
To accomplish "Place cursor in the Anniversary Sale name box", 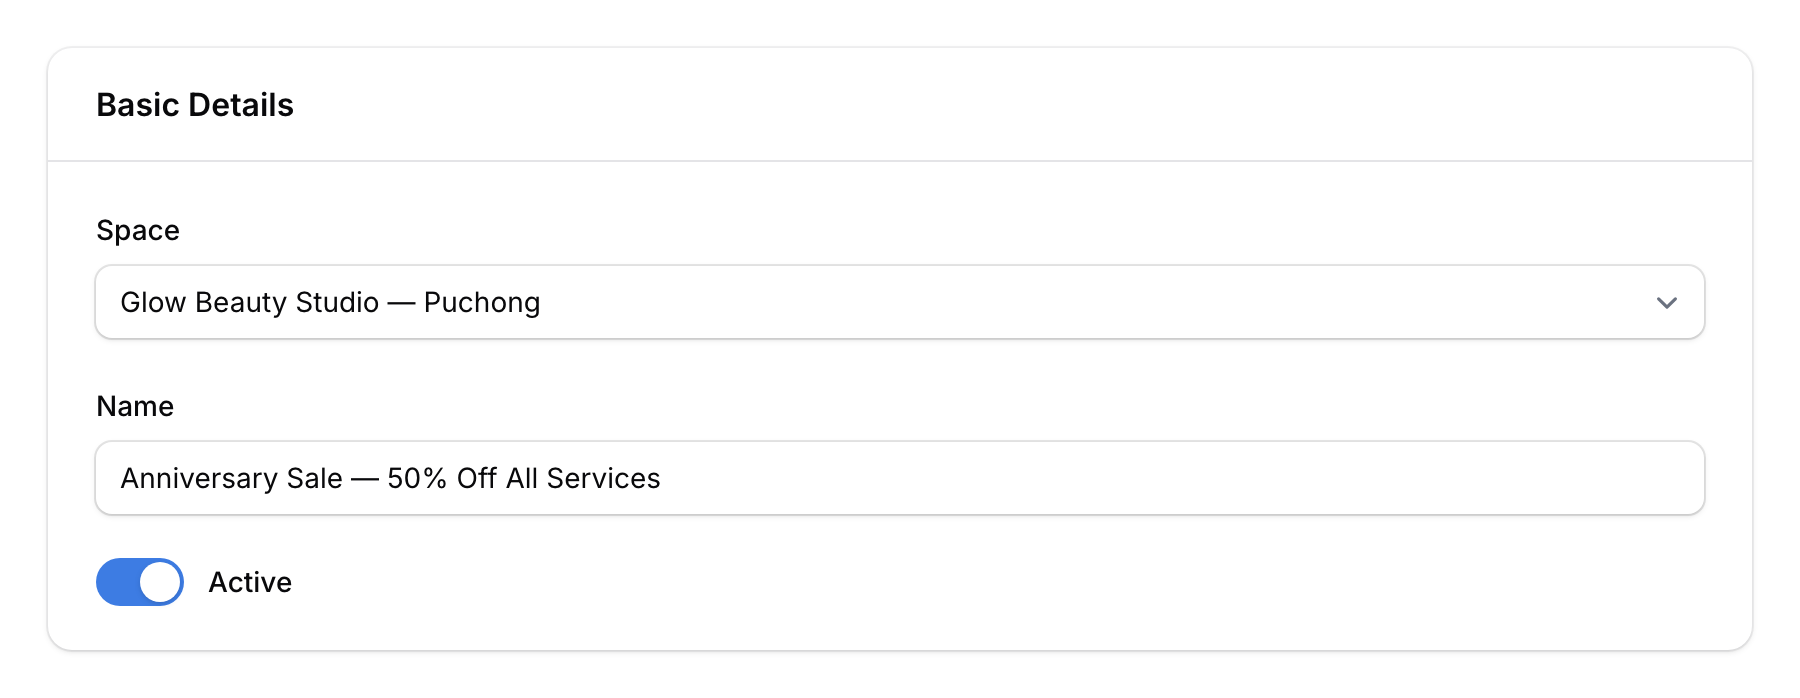I will tap(900, 478).
